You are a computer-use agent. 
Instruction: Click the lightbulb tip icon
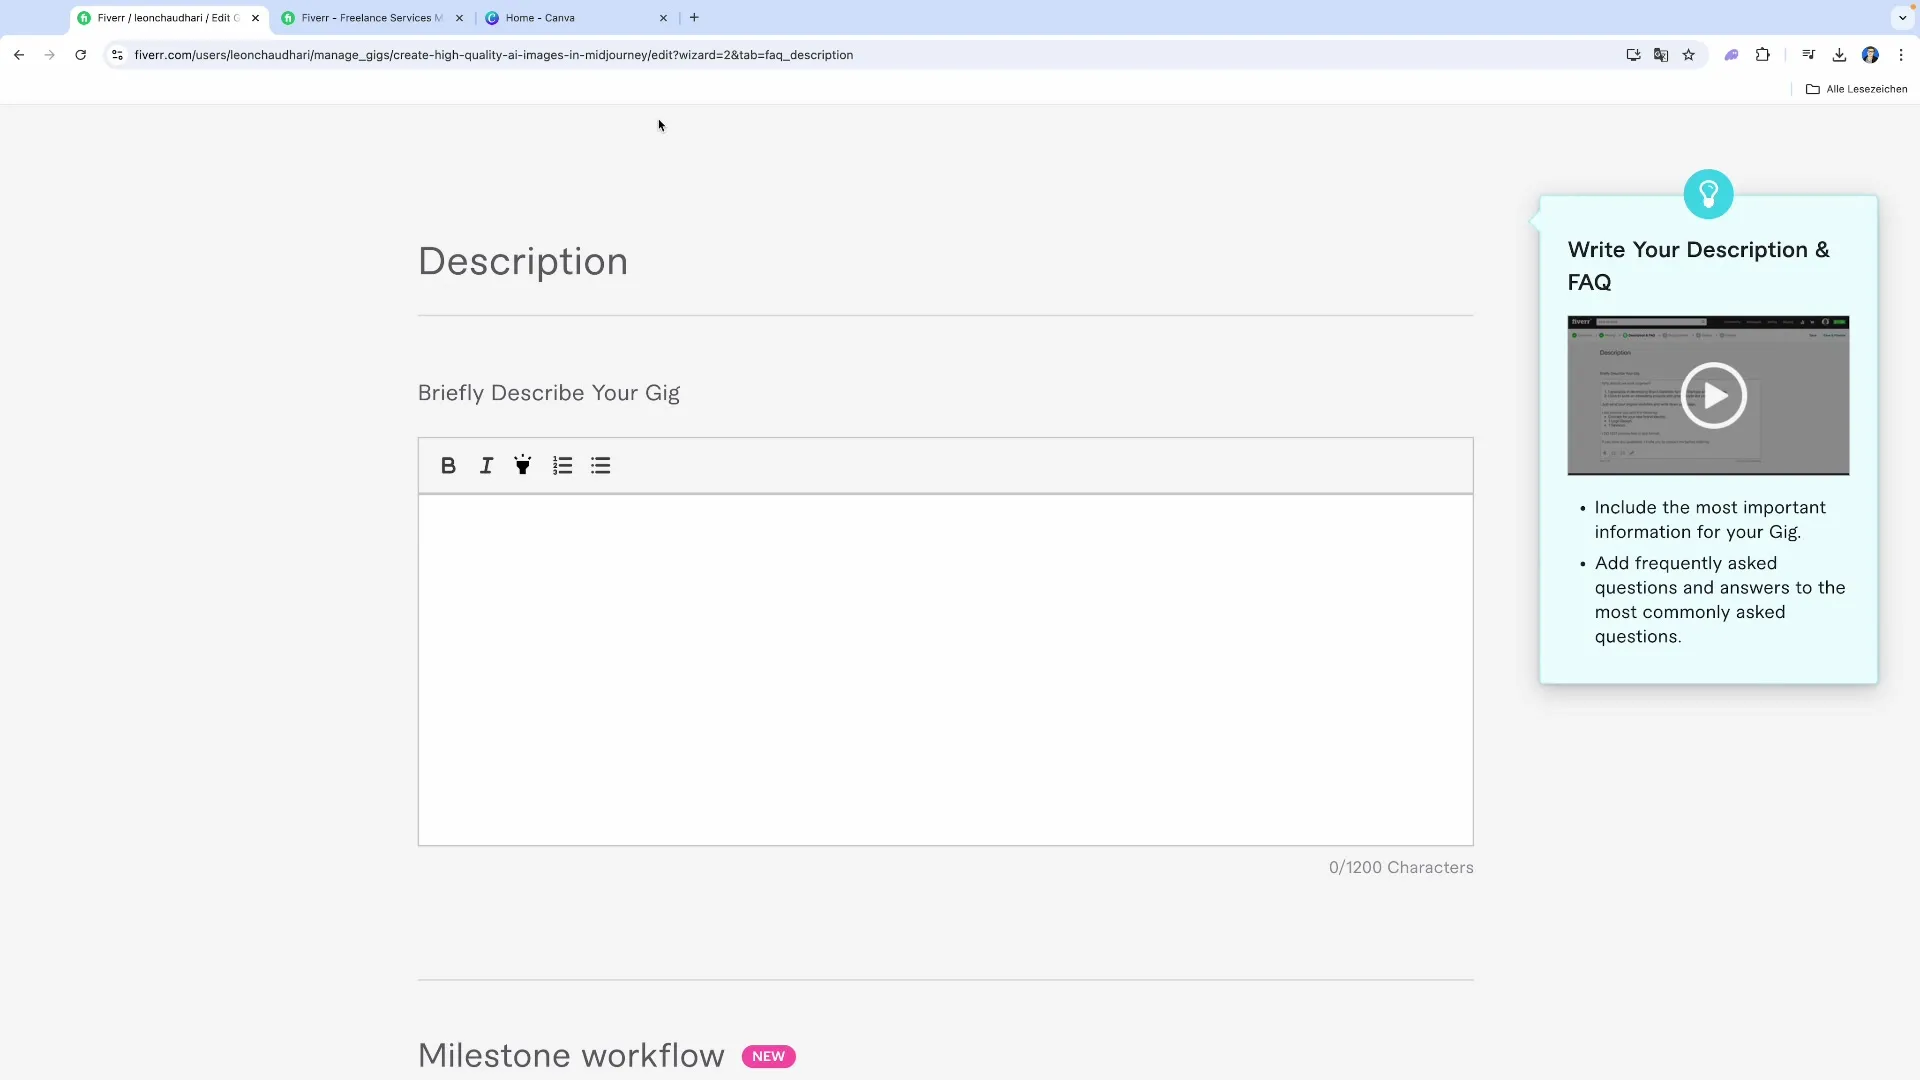tap(1708, 194)
